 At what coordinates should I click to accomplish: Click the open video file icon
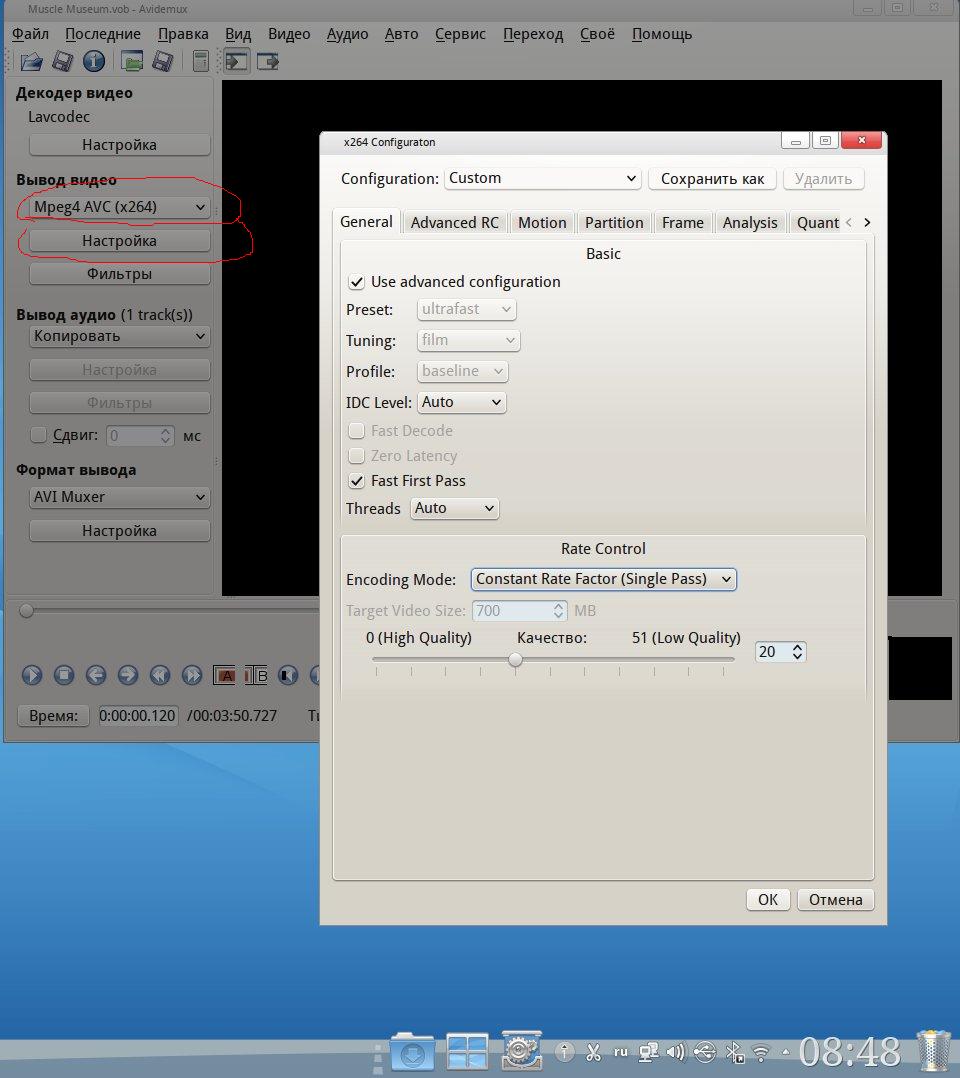click(x=31, y=62)
